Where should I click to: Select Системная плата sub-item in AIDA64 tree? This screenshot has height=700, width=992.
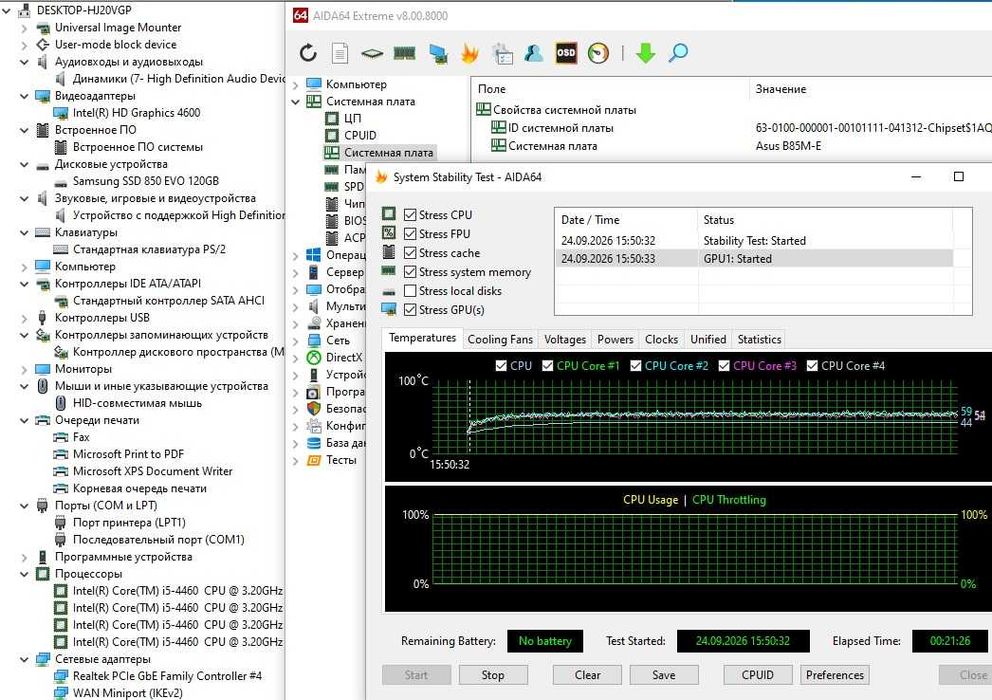[388, 153]
